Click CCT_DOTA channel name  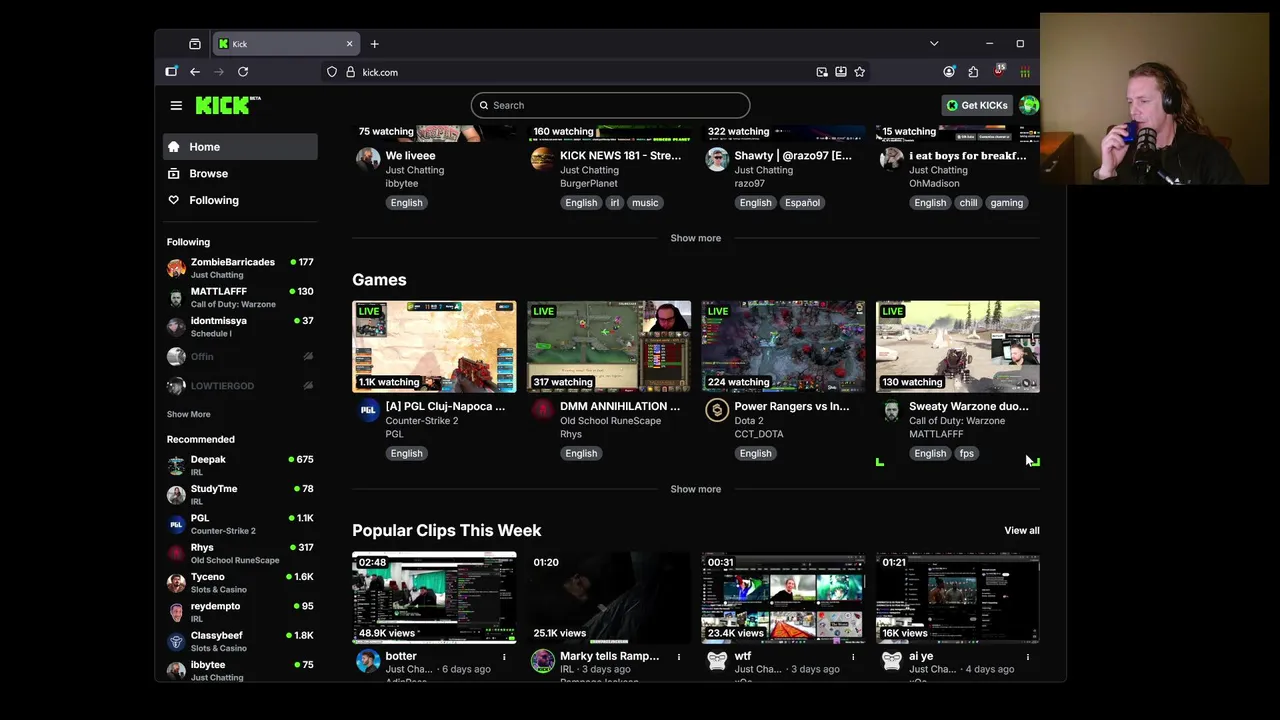coord(759,434)
